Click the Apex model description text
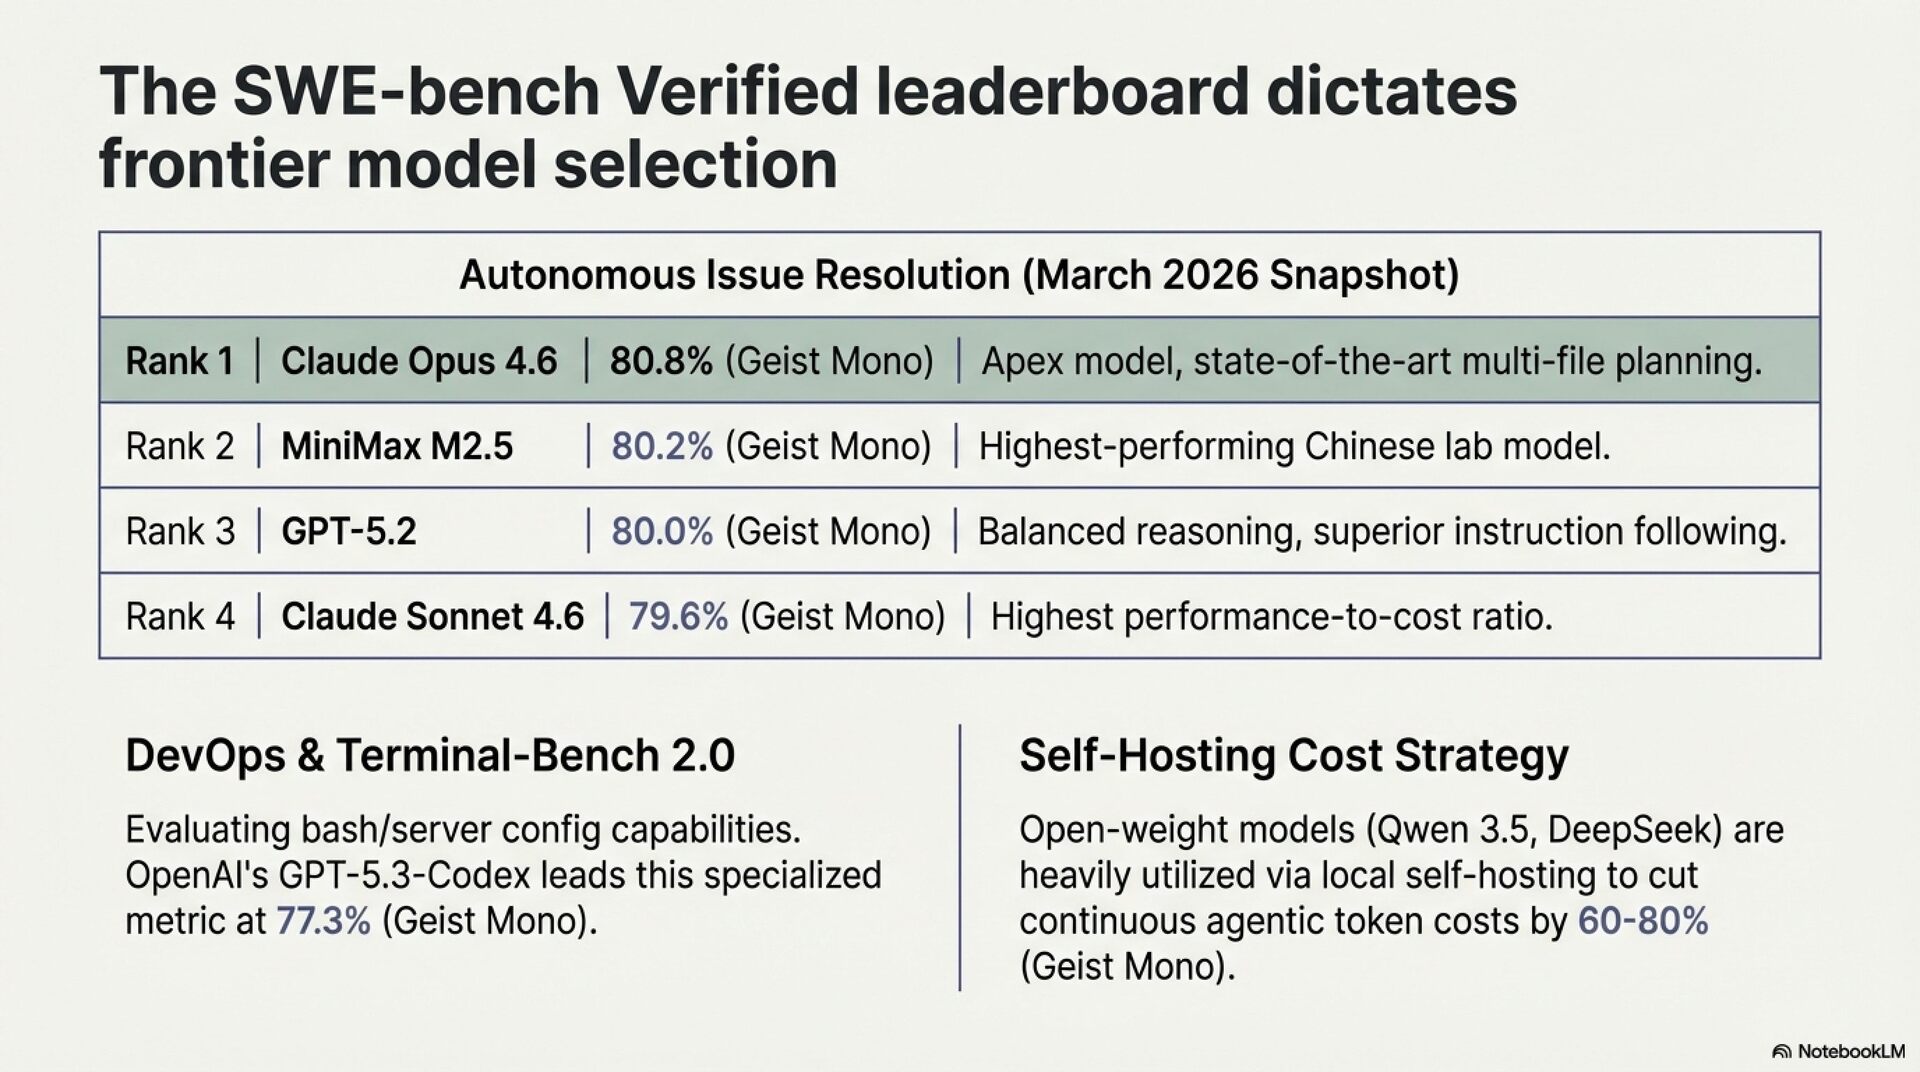1920x1072 pixels. point(1371,361)
